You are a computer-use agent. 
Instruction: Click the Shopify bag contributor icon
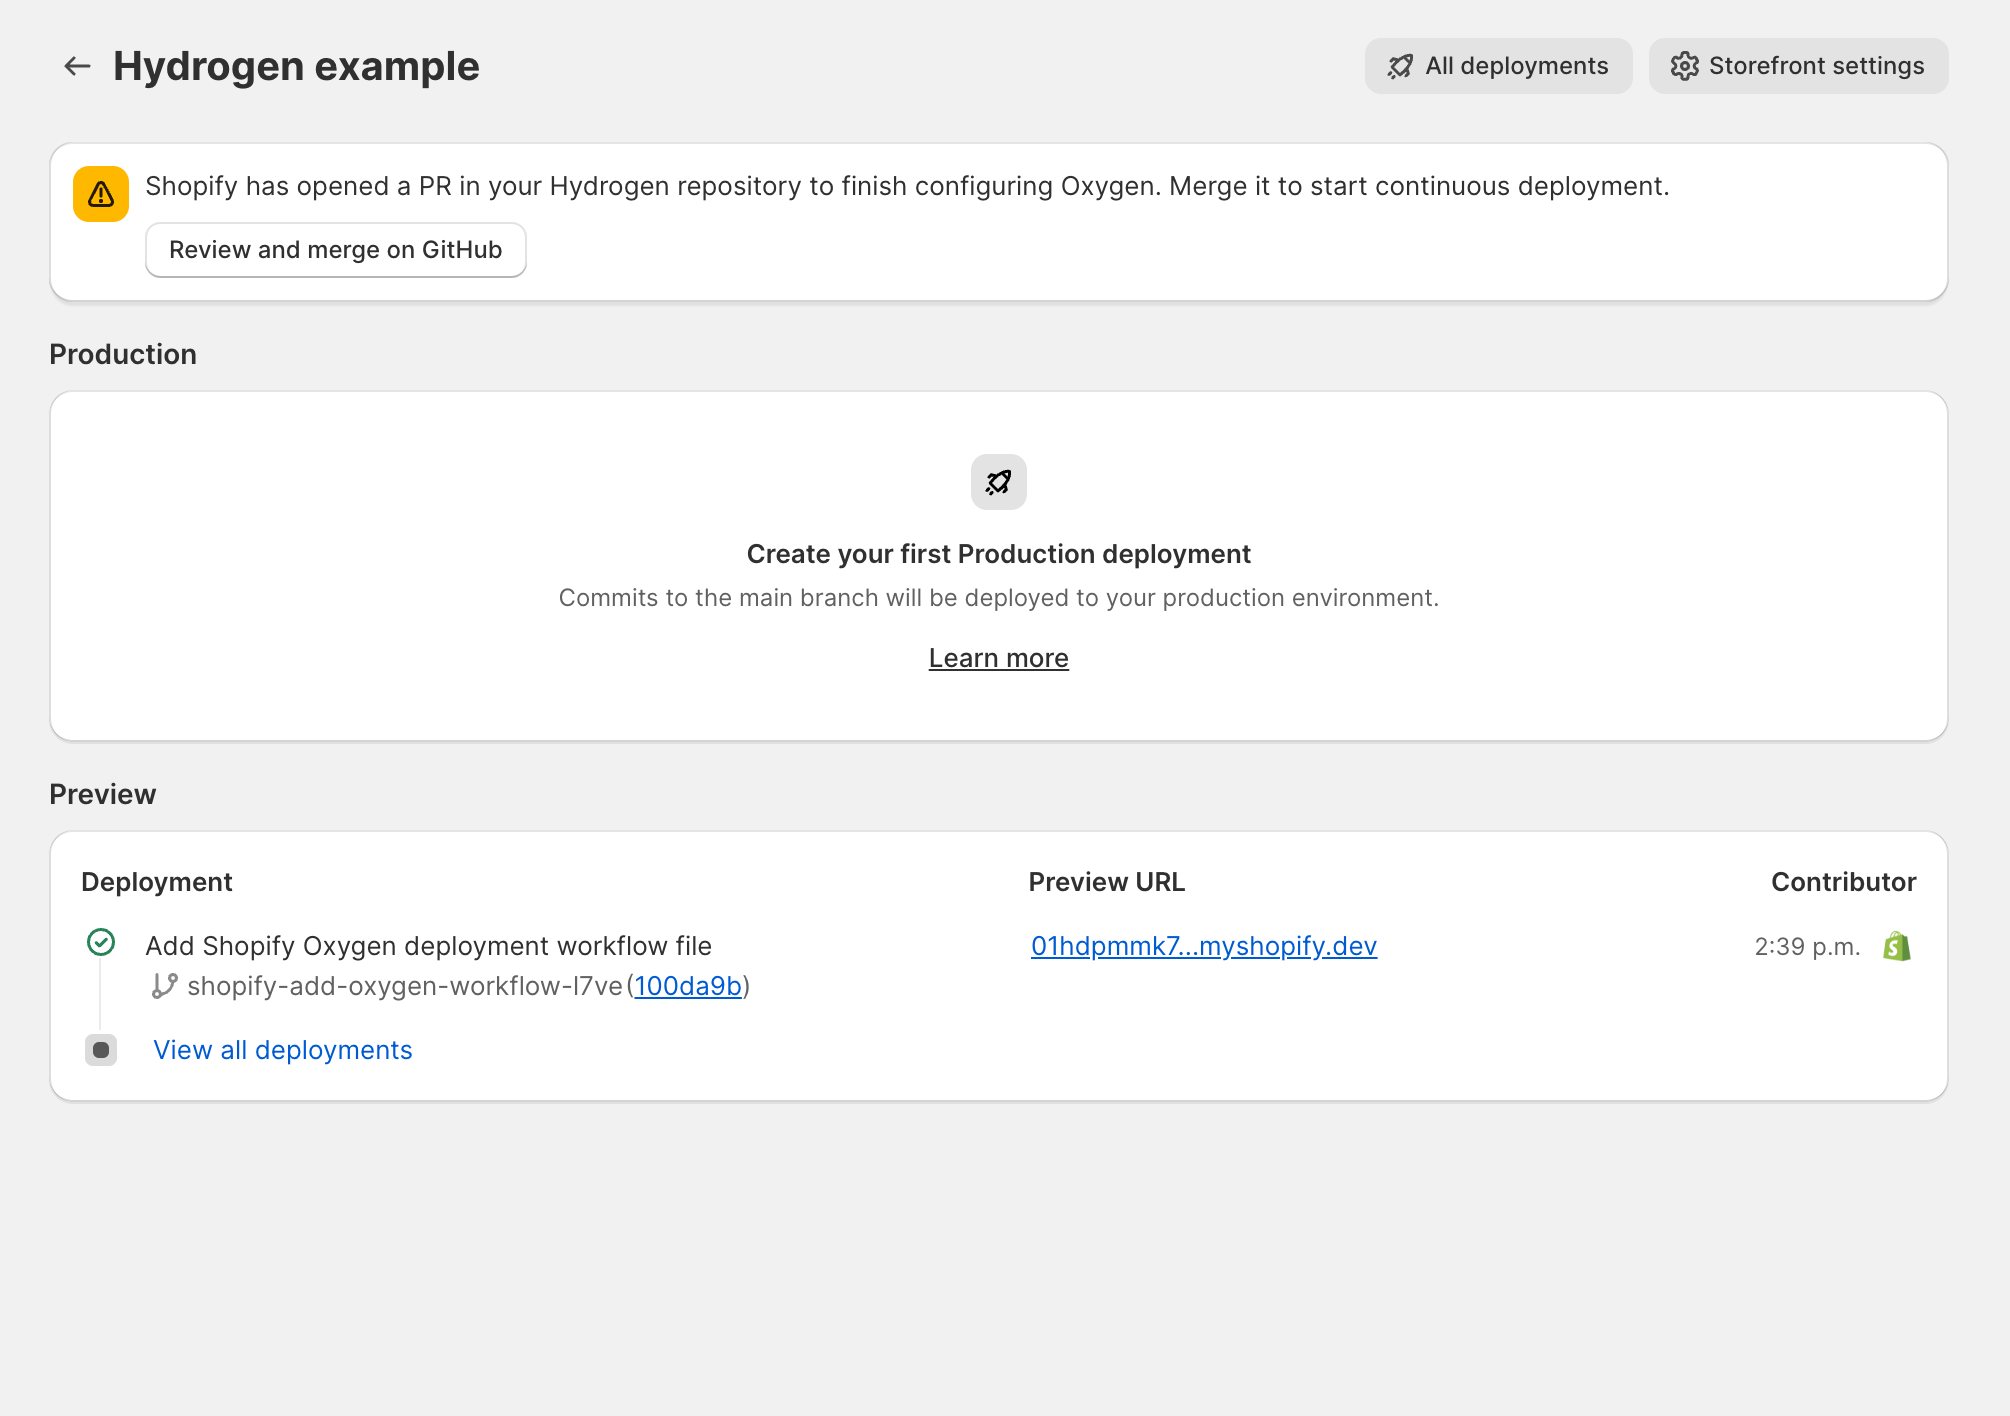[1897, 946]
